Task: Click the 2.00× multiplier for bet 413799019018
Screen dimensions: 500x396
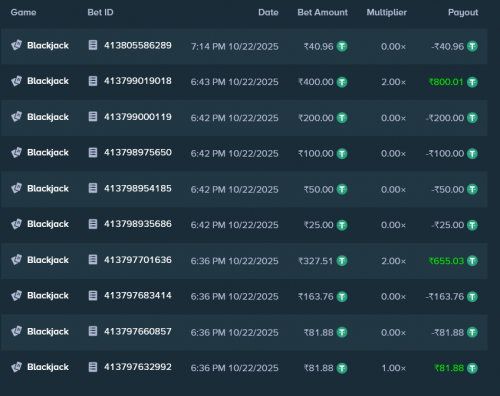Action: point(394,82)
